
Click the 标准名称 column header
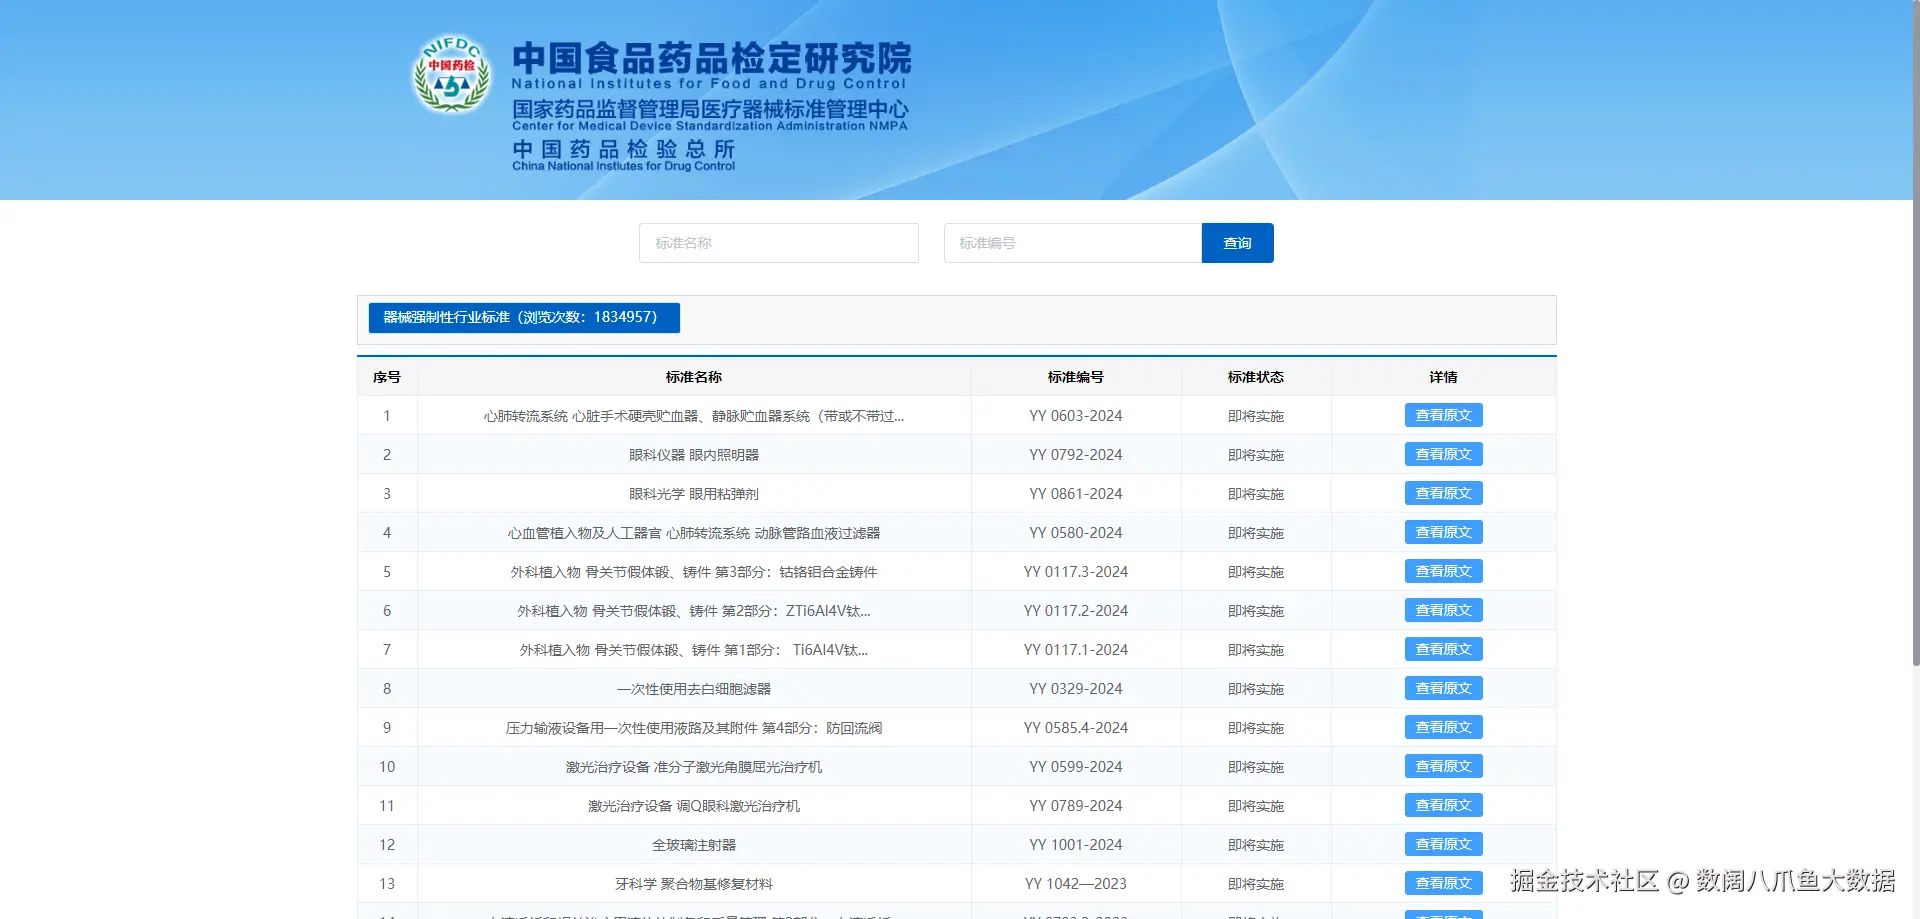pos(694,377)
